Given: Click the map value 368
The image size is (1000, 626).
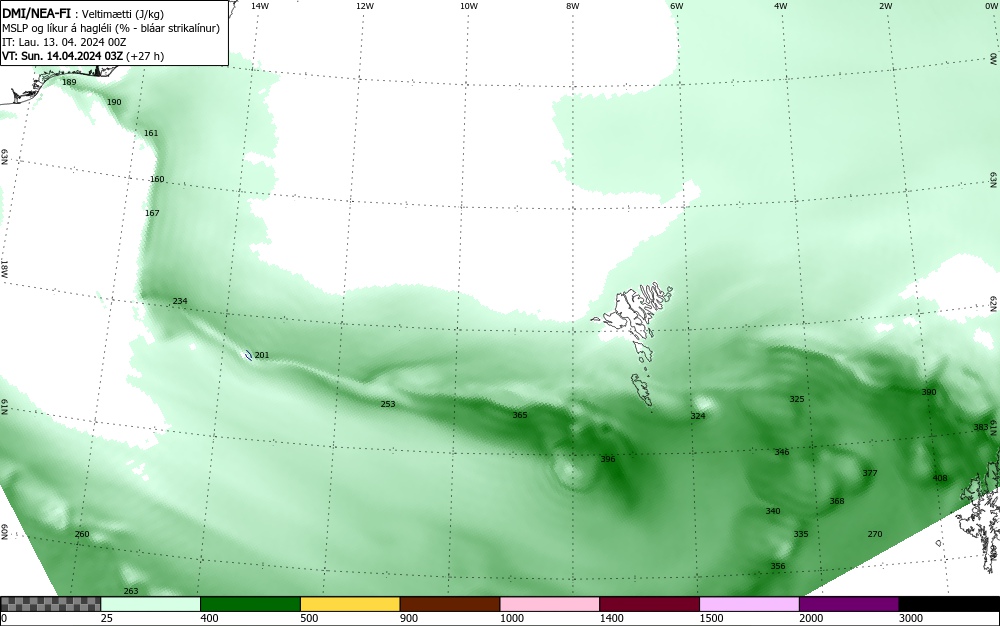Looking at the screenshot, I should 837,501.
